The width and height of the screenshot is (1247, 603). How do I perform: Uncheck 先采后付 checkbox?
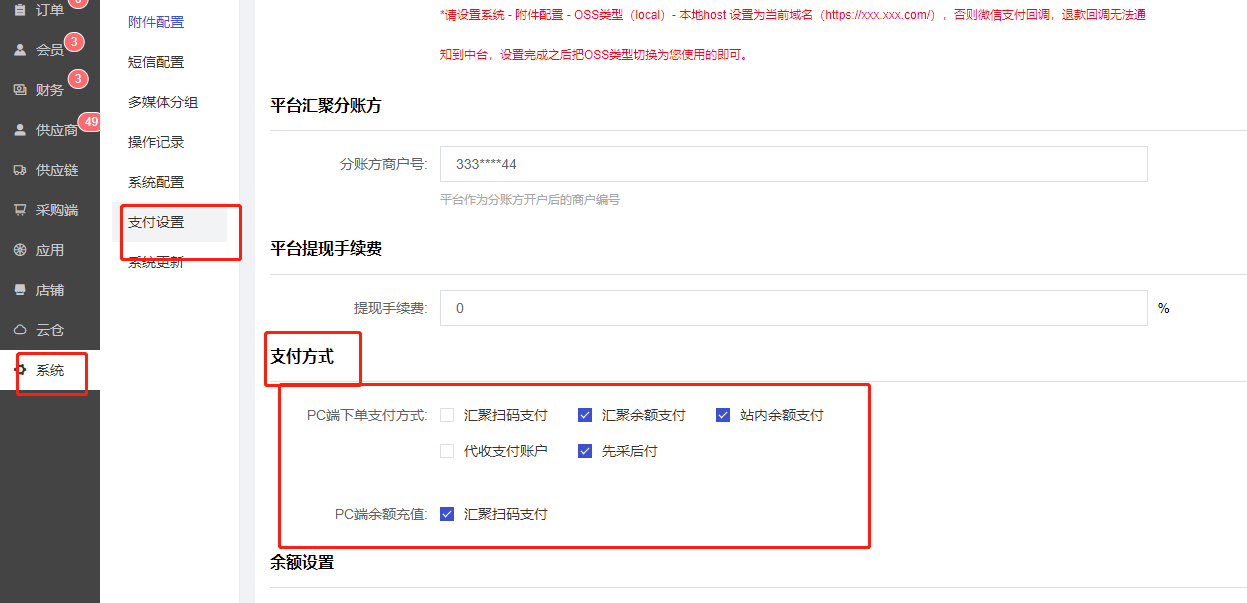click(x=585, y=451)
